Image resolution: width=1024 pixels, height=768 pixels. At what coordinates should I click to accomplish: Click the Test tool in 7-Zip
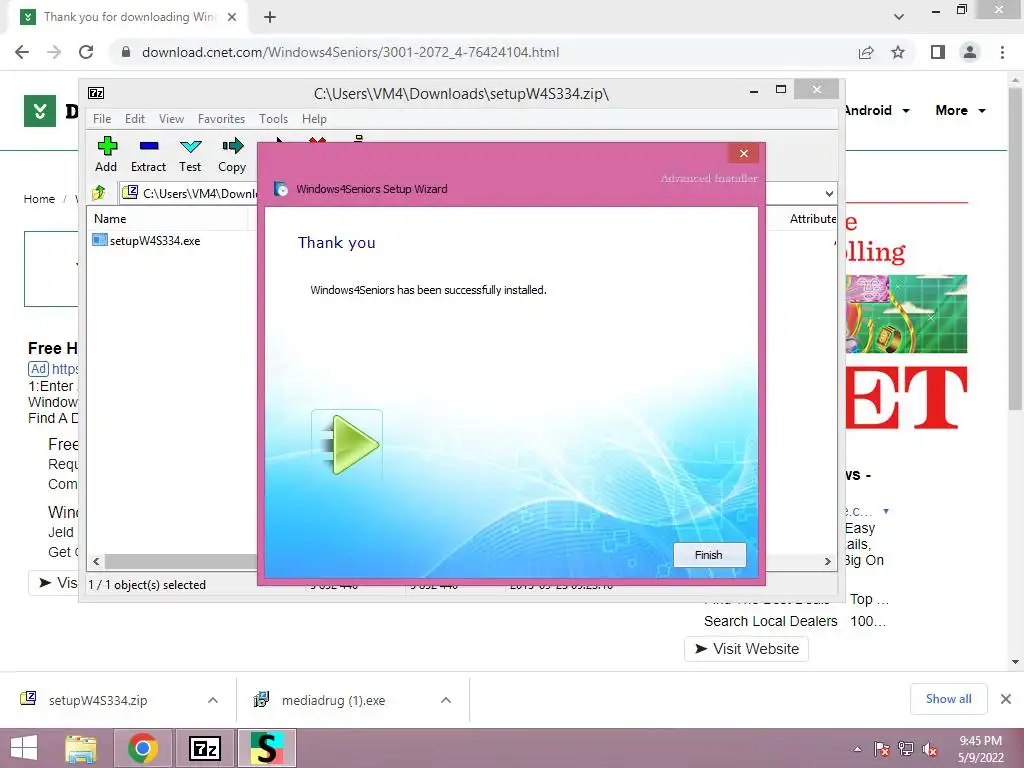click(190, 155)
